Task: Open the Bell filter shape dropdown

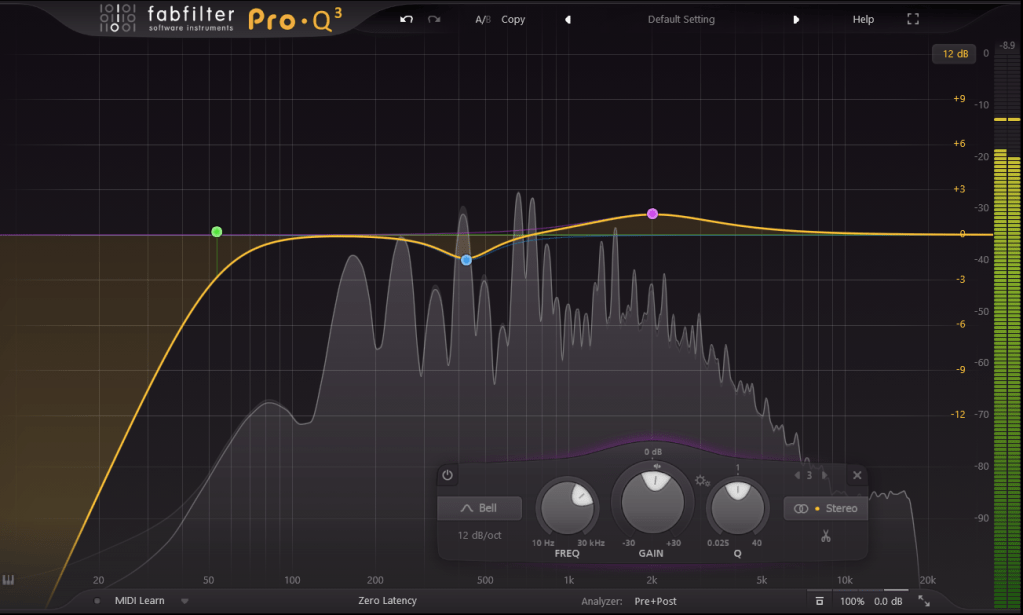Action: pos(479,508)
